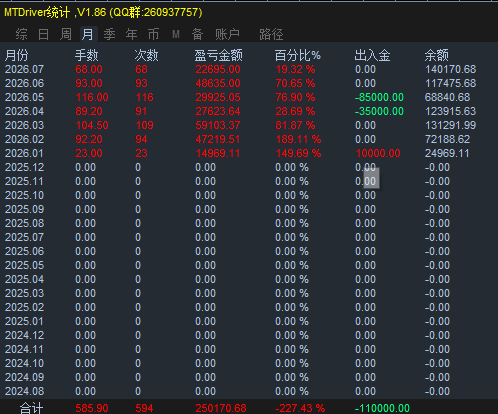Click trade count 109
The image size is (498, 414).
pyautogui.click(x=144, y=125)
